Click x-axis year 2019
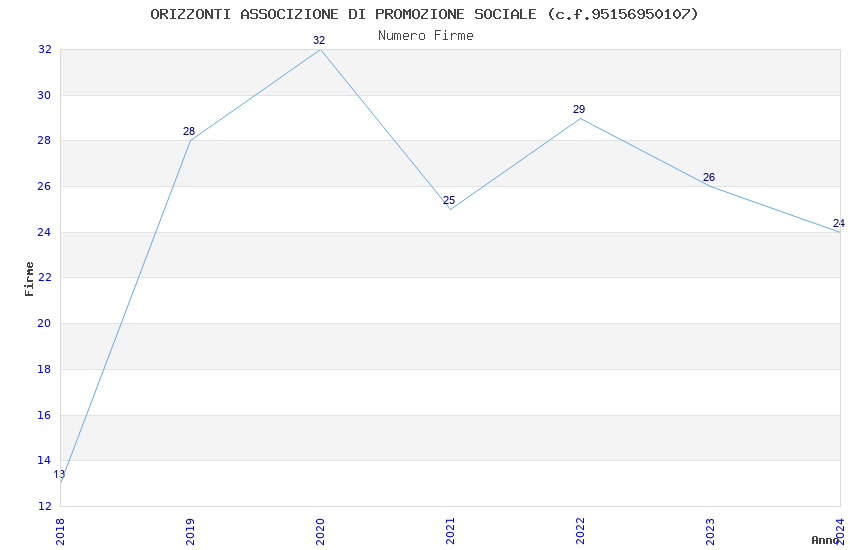 coord(190,531)
